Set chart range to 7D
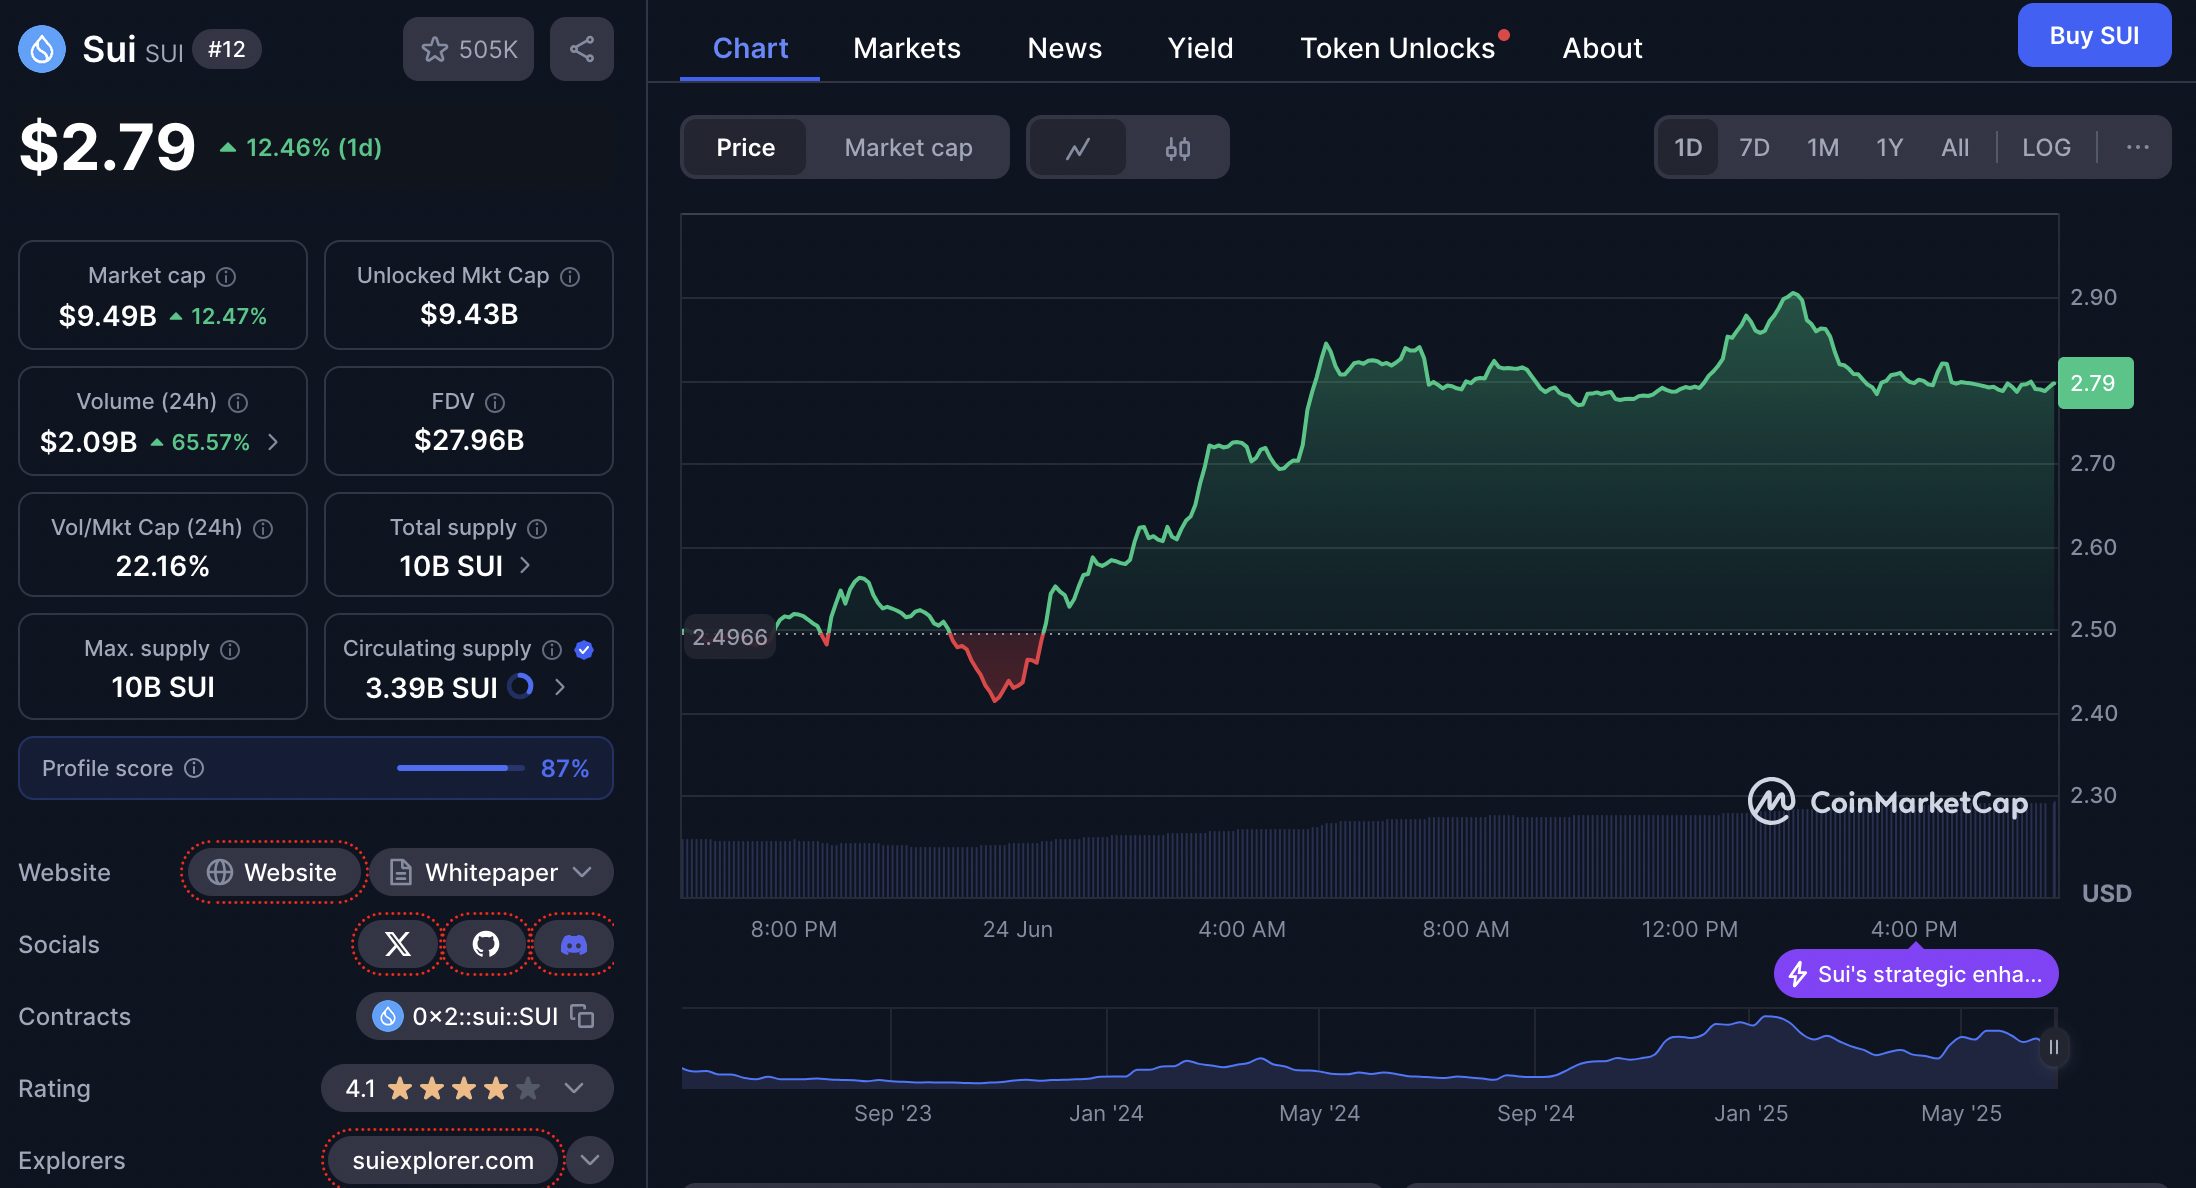Screen dimensions: 2196x1188 (x=1754, y=147)
